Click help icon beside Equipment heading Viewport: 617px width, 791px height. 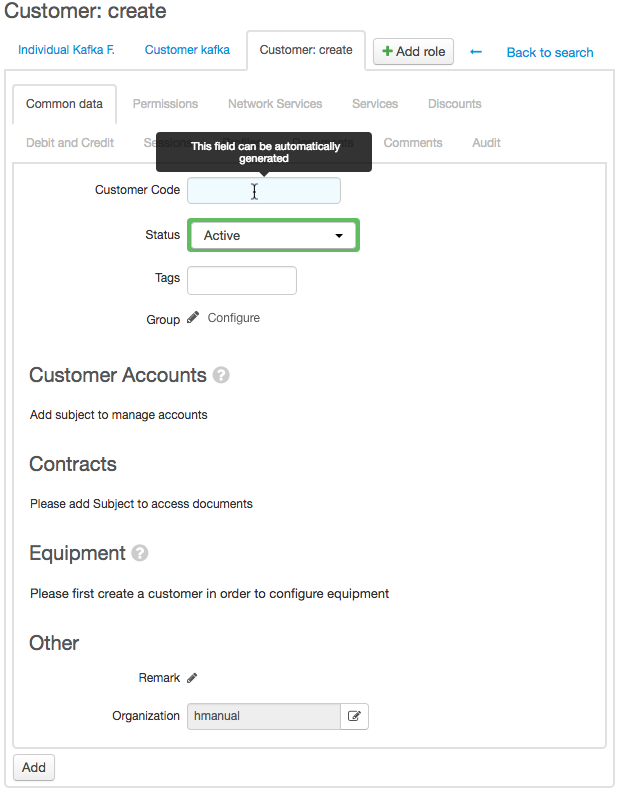click(x=140, y=553)
